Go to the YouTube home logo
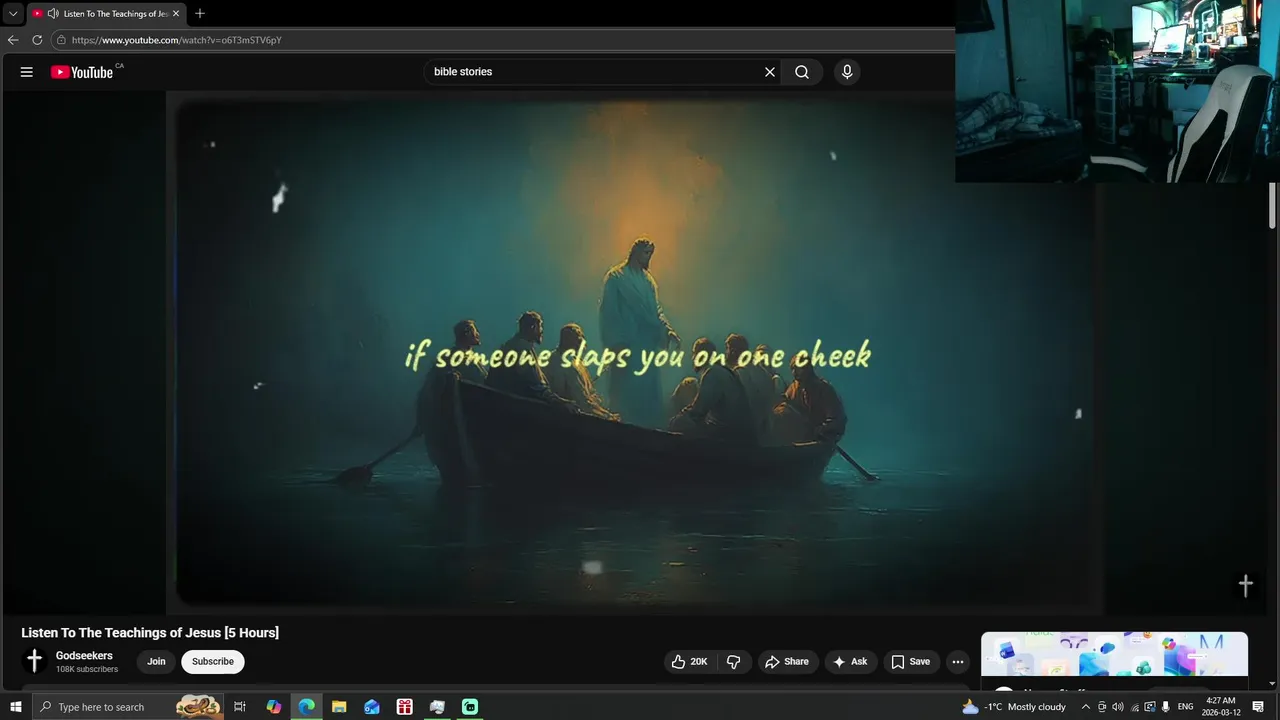 pyautogui.click(x=82, y=72)
